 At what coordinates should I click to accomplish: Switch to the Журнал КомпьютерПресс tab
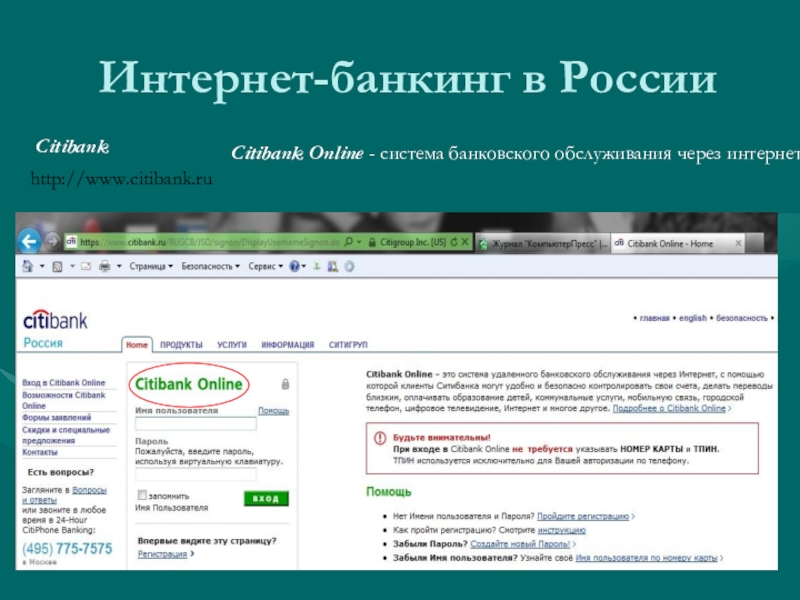(543, 244)
